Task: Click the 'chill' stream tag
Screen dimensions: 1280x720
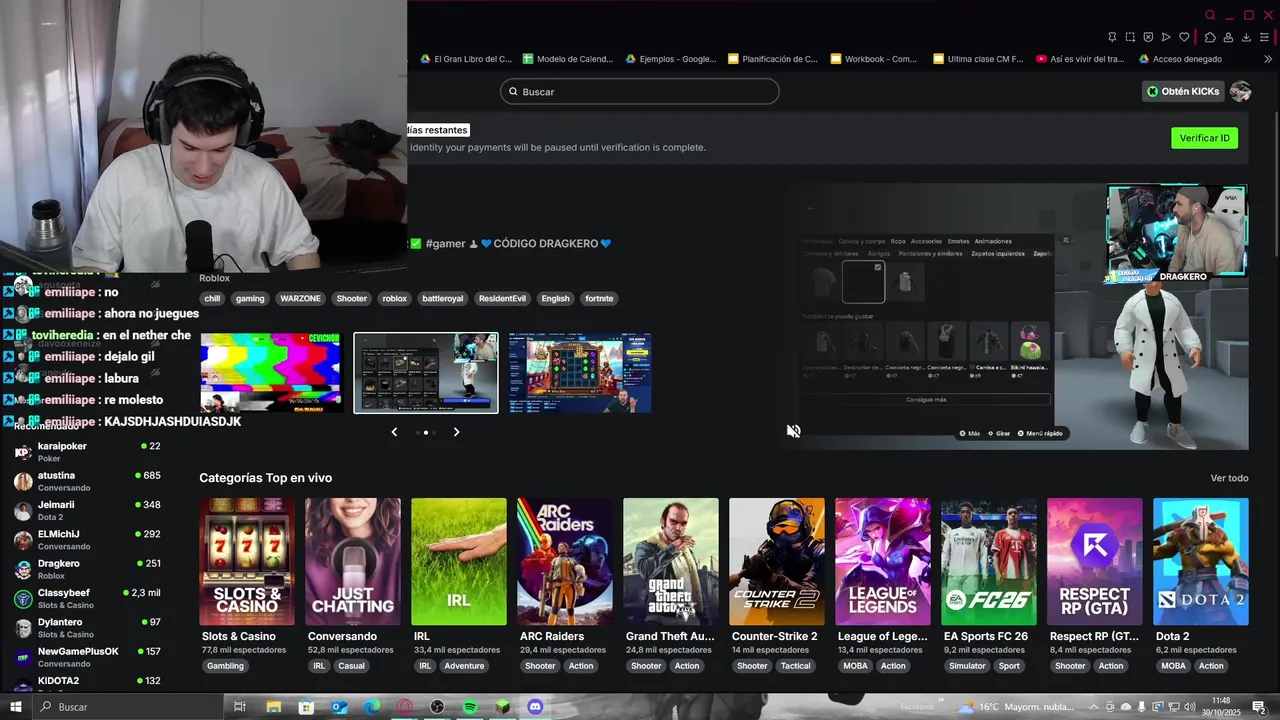Action: 212,298
